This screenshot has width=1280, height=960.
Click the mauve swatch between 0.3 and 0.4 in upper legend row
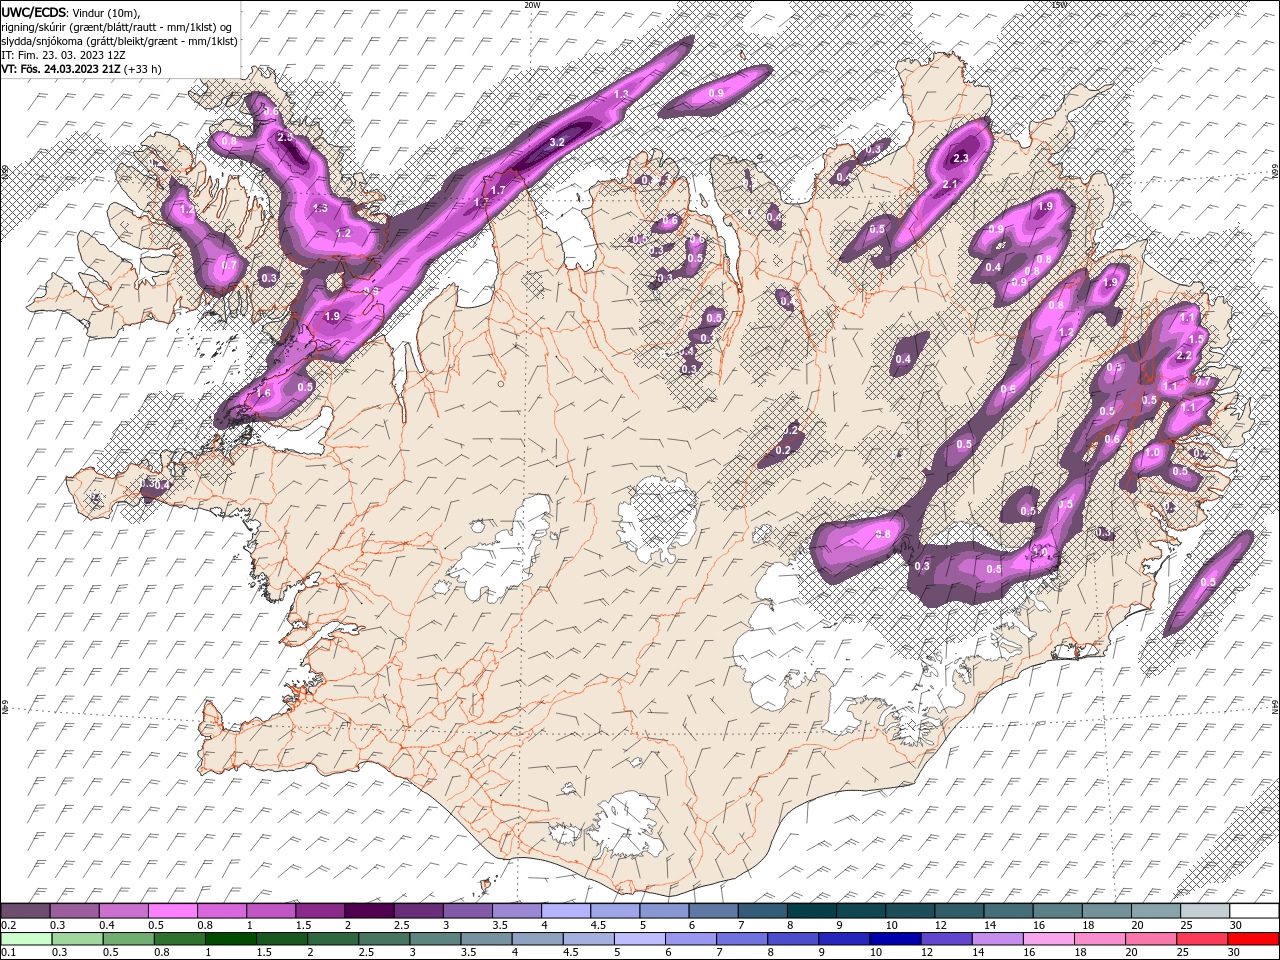(x=74, y=911)
